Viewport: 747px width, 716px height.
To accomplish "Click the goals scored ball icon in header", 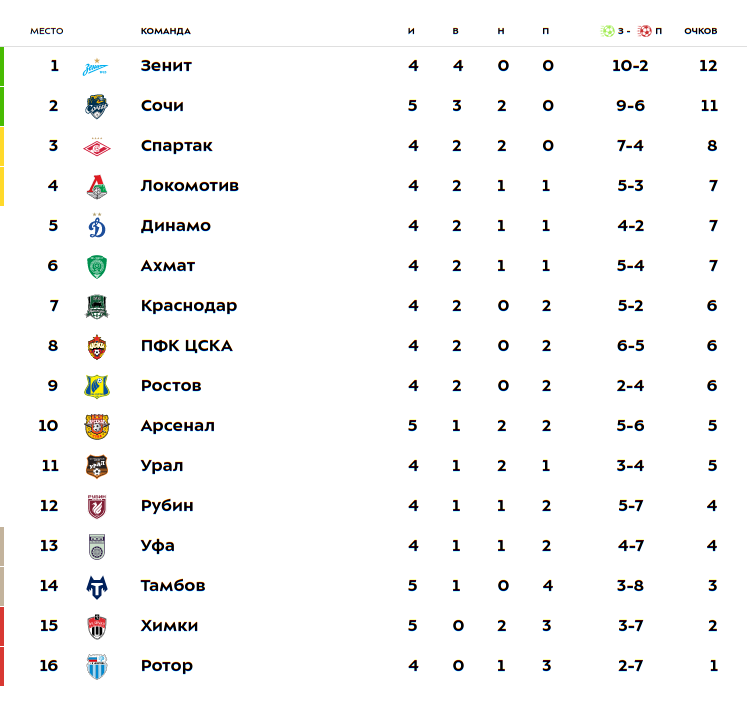I will tap(606, 31).
